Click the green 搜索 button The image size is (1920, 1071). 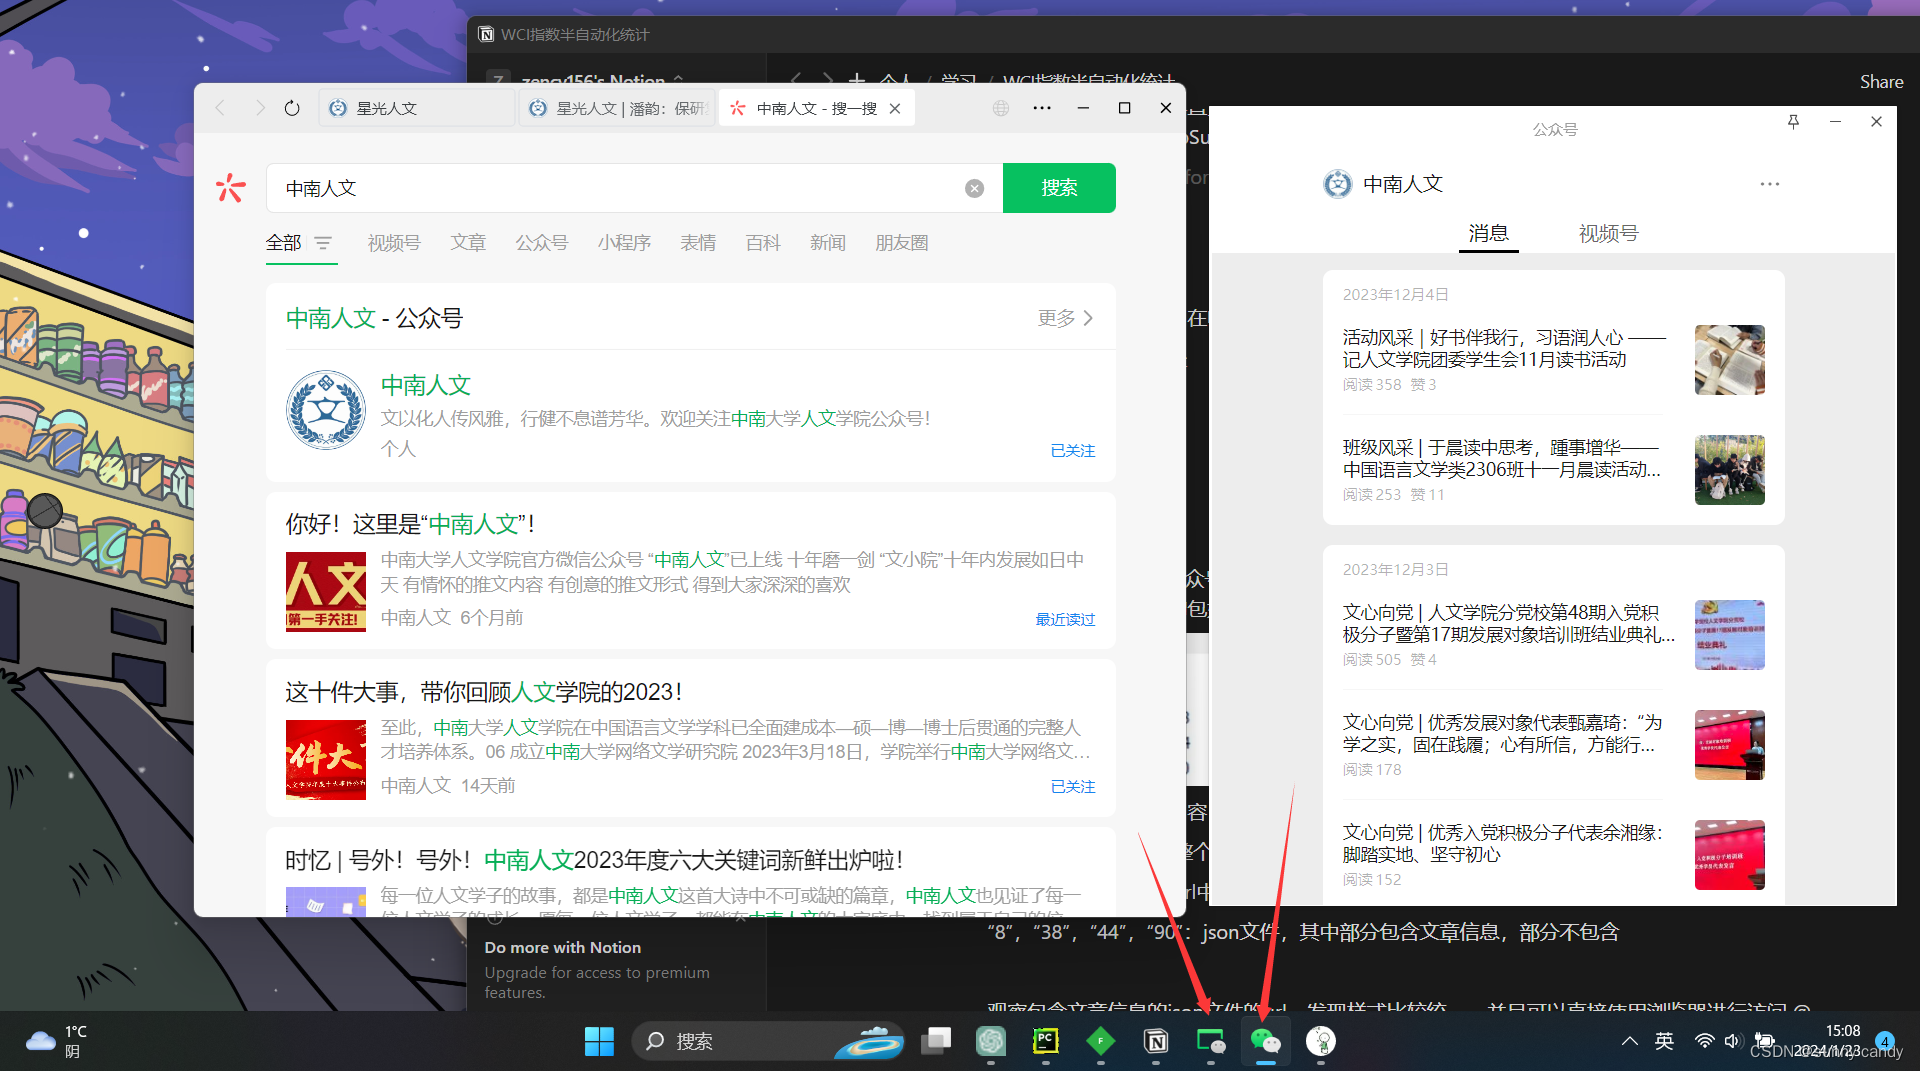point(1059,188)
